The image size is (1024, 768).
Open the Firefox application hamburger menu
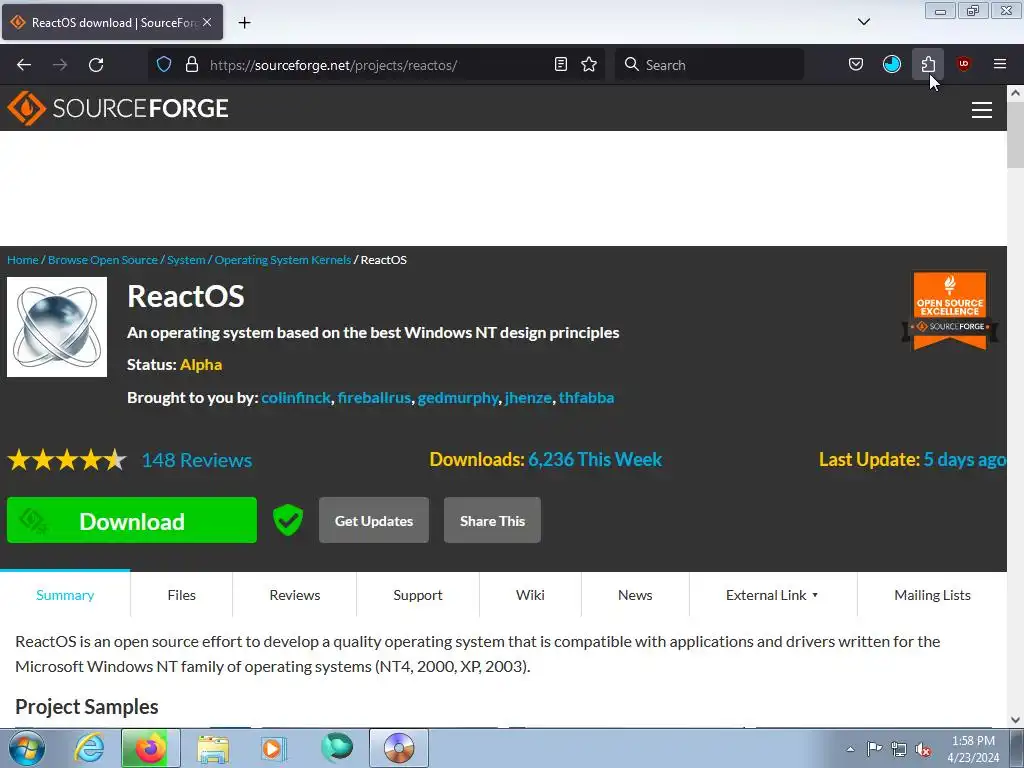click(x=1000, y=64)
